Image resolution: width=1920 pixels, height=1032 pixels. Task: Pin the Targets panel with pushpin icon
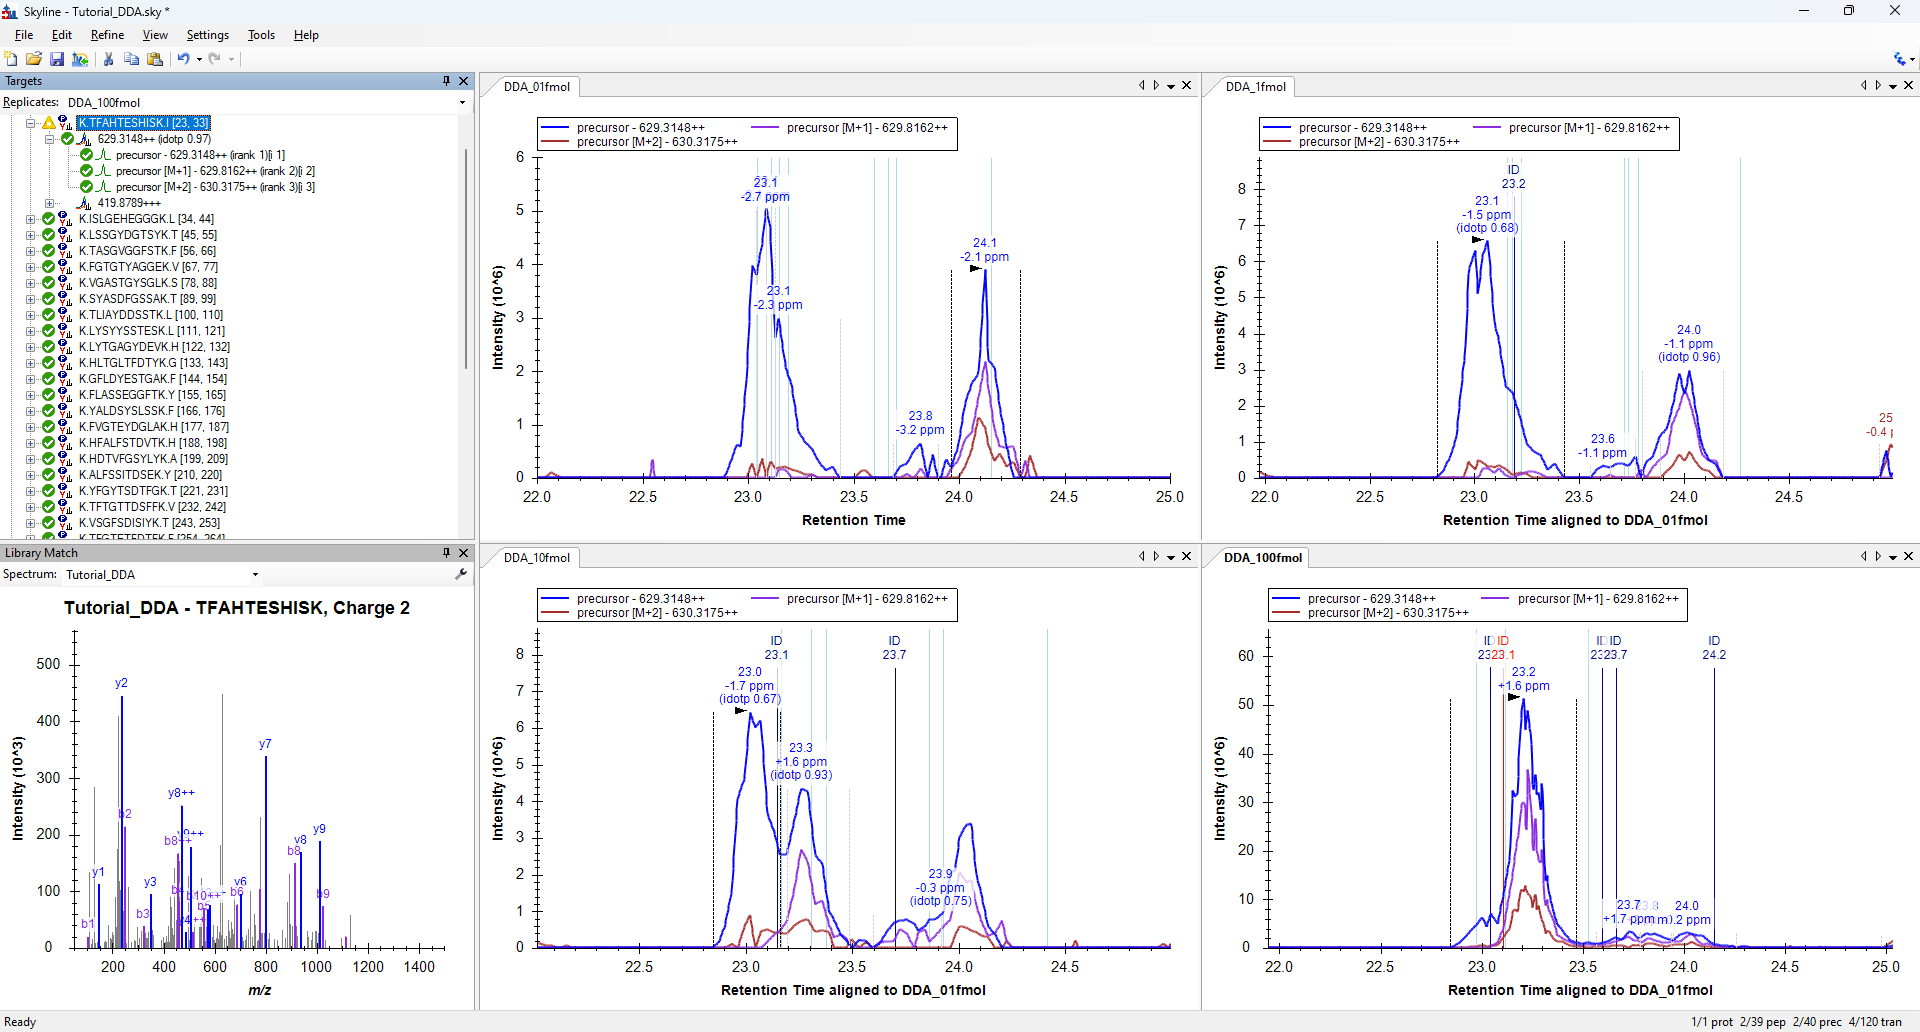[x=446, y=81]
